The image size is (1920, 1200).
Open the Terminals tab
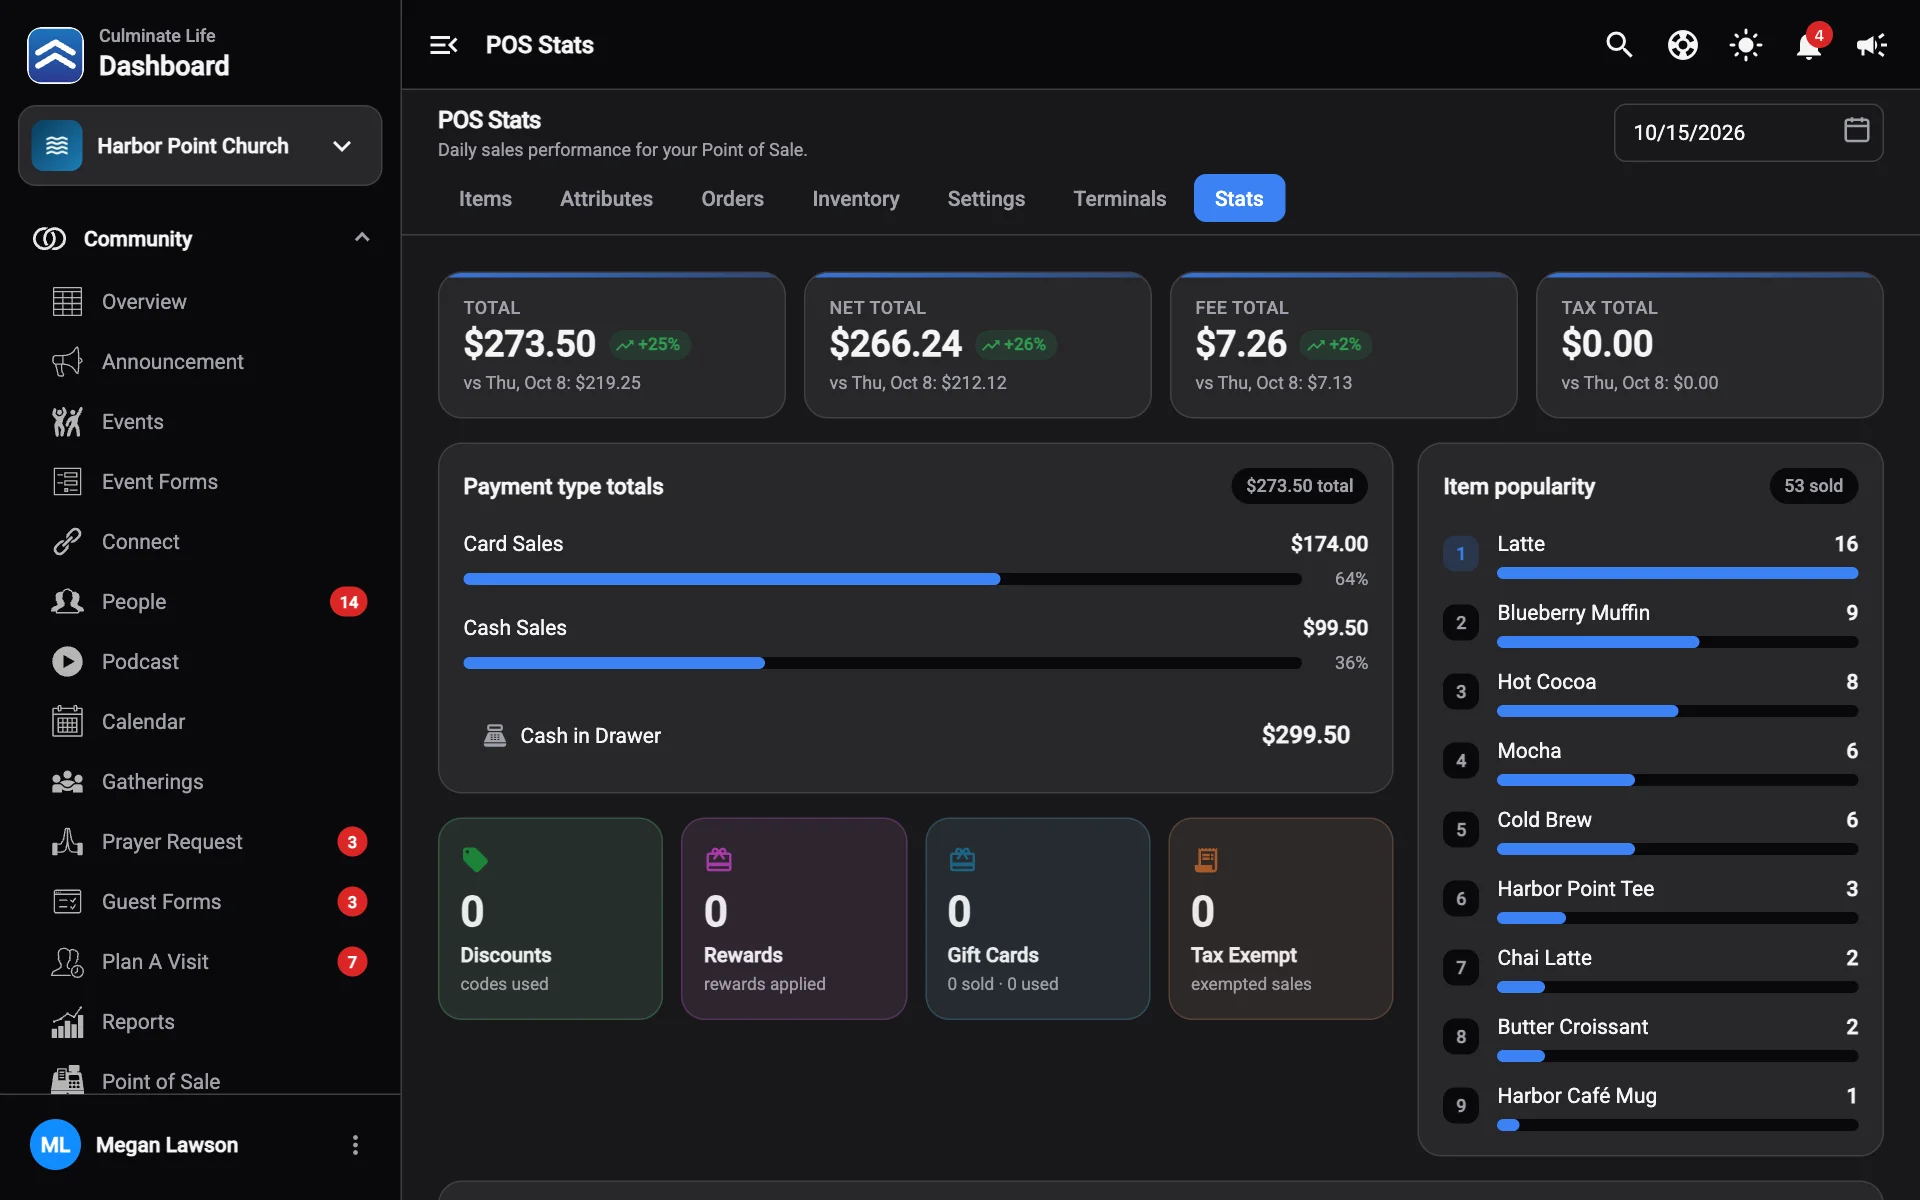click(1119, 199)
